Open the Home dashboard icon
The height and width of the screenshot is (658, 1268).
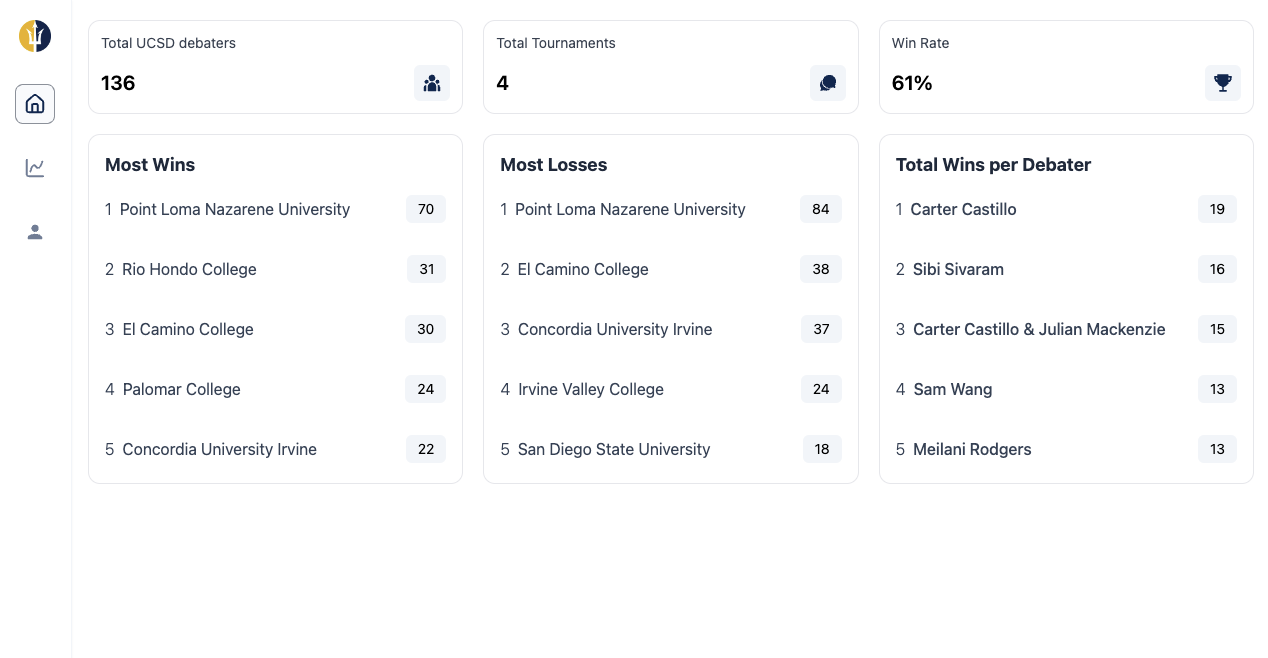pyautogui.click(x=35, y=104)
